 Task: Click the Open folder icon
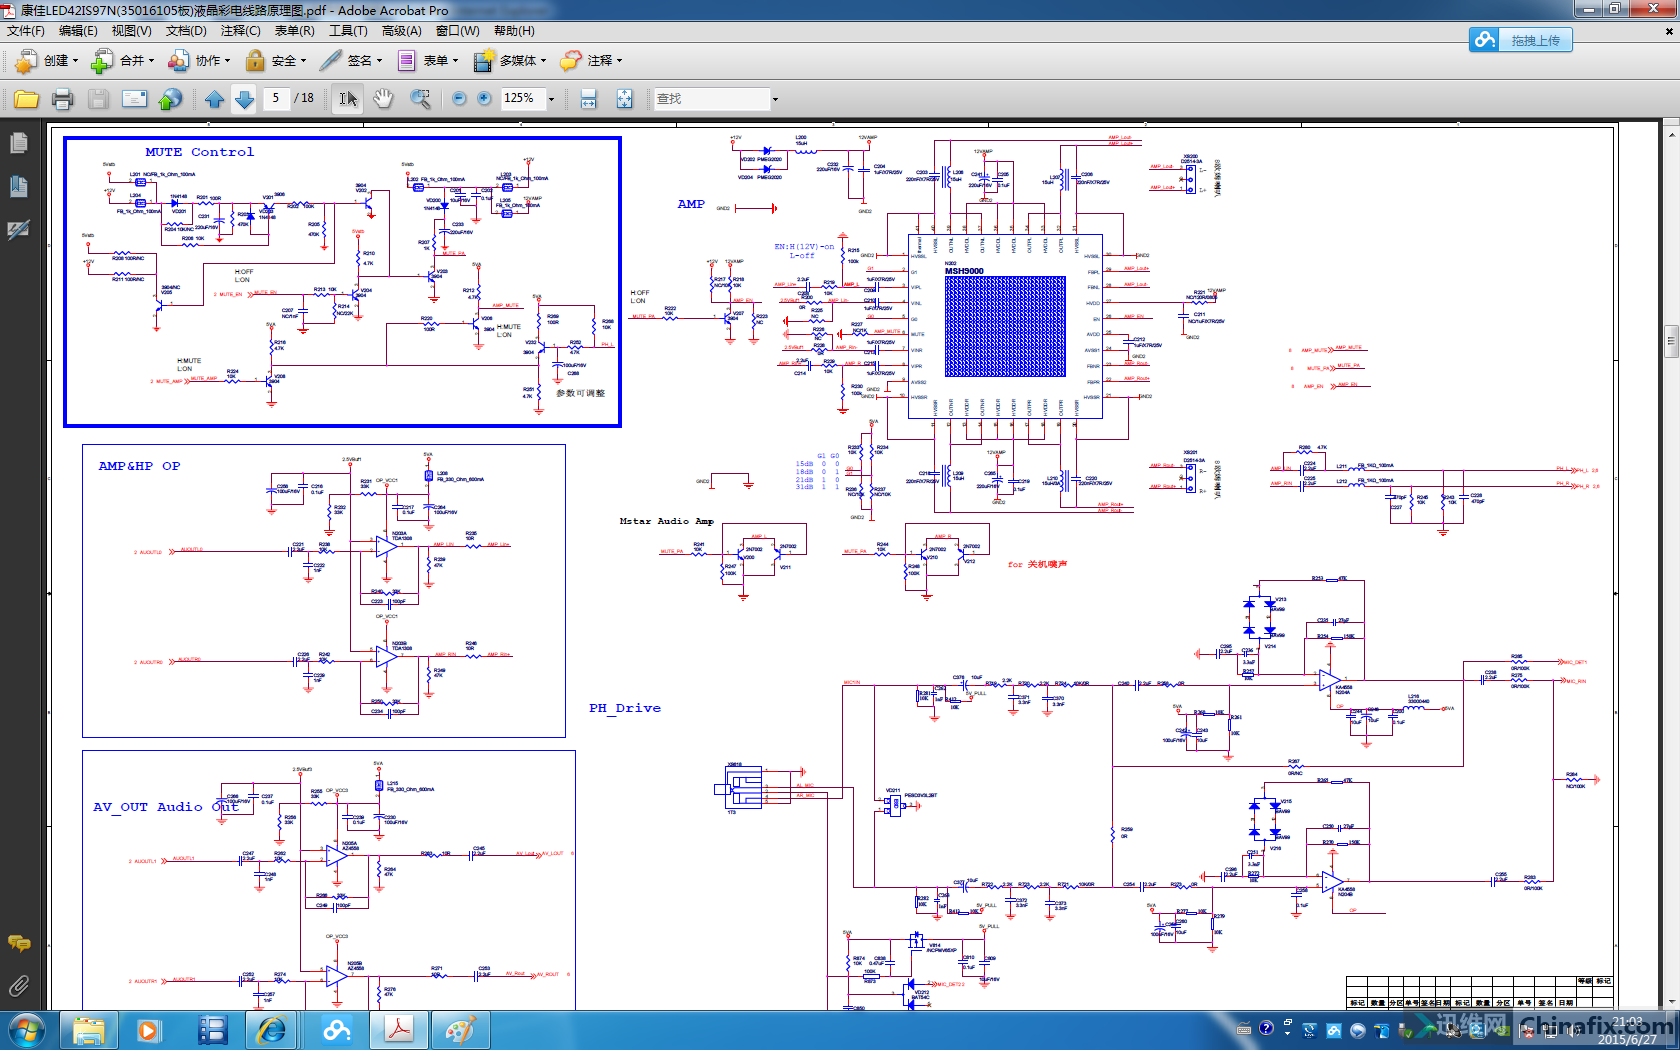[27, 99]
